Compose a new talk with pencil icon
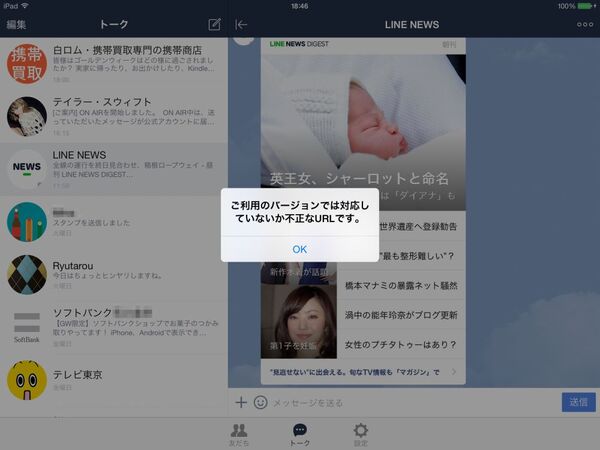Screen dimensions: 600x450 pos(214,24)
